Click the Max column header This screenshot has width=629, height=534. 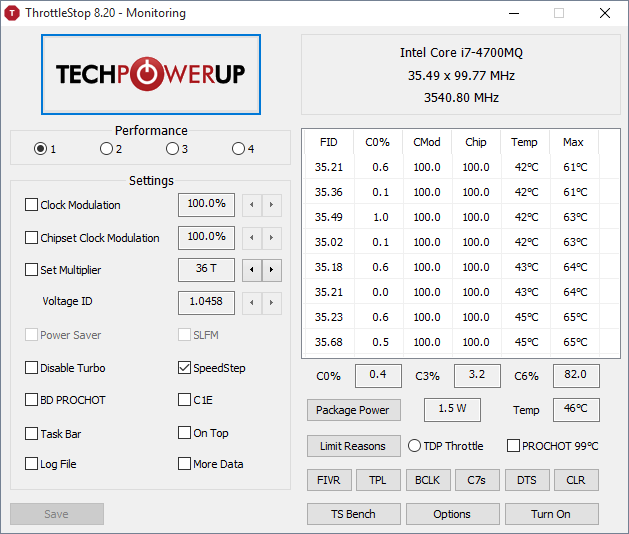point(574,142)
